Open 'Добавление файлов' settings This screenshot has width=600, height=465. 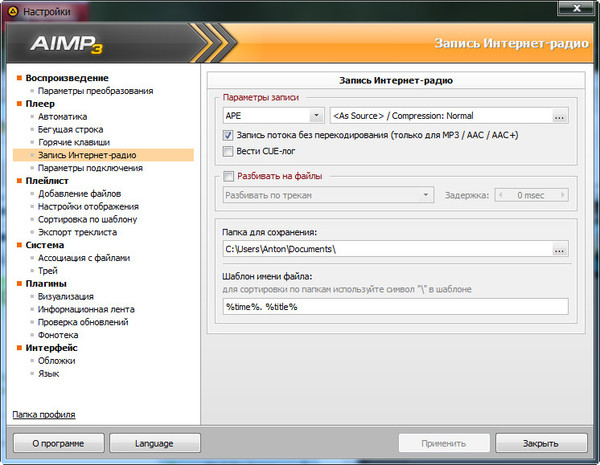click(x=79, y=194)
